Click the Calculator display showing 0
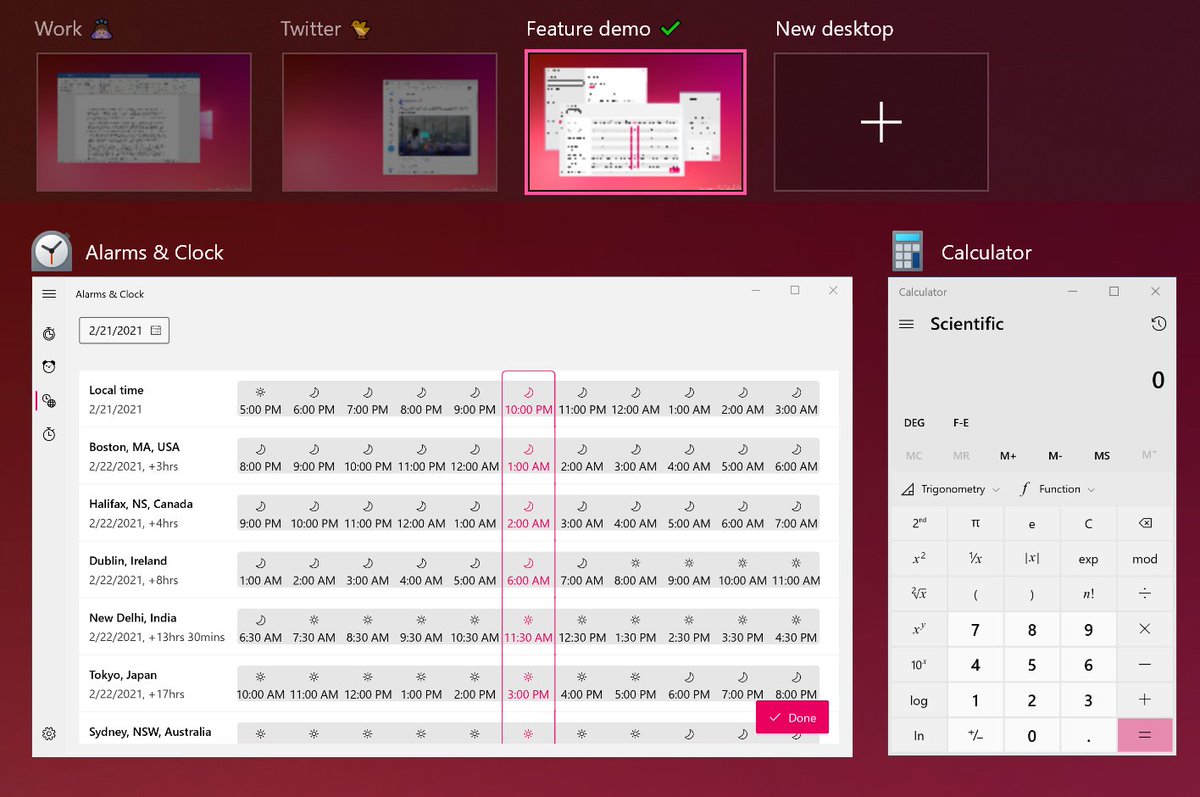Viewport: 1200px width, 797px height. click(1158, 380)
